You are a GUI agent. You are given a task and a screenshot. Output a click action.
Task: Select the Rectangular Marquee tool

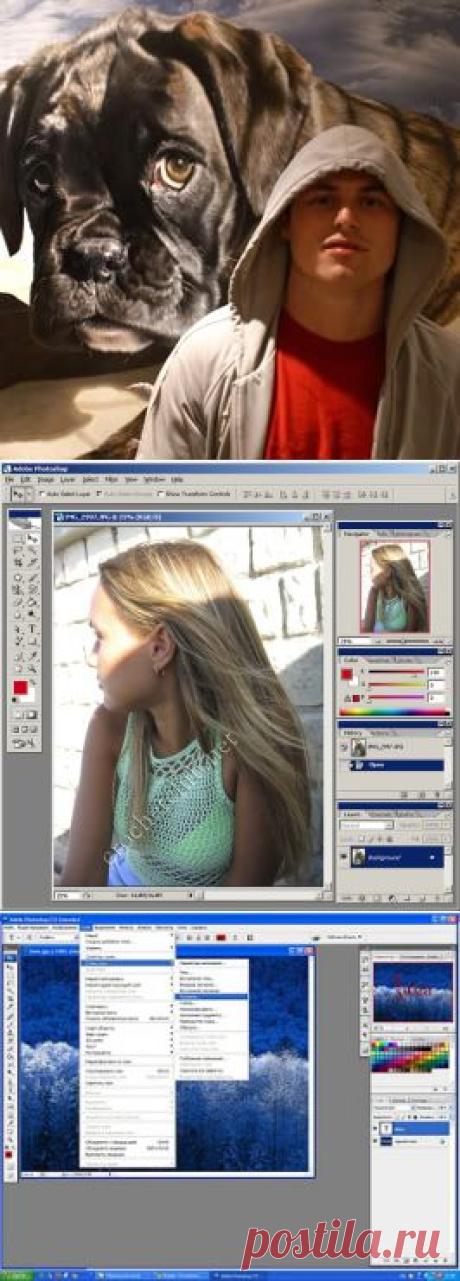point(18,538)
